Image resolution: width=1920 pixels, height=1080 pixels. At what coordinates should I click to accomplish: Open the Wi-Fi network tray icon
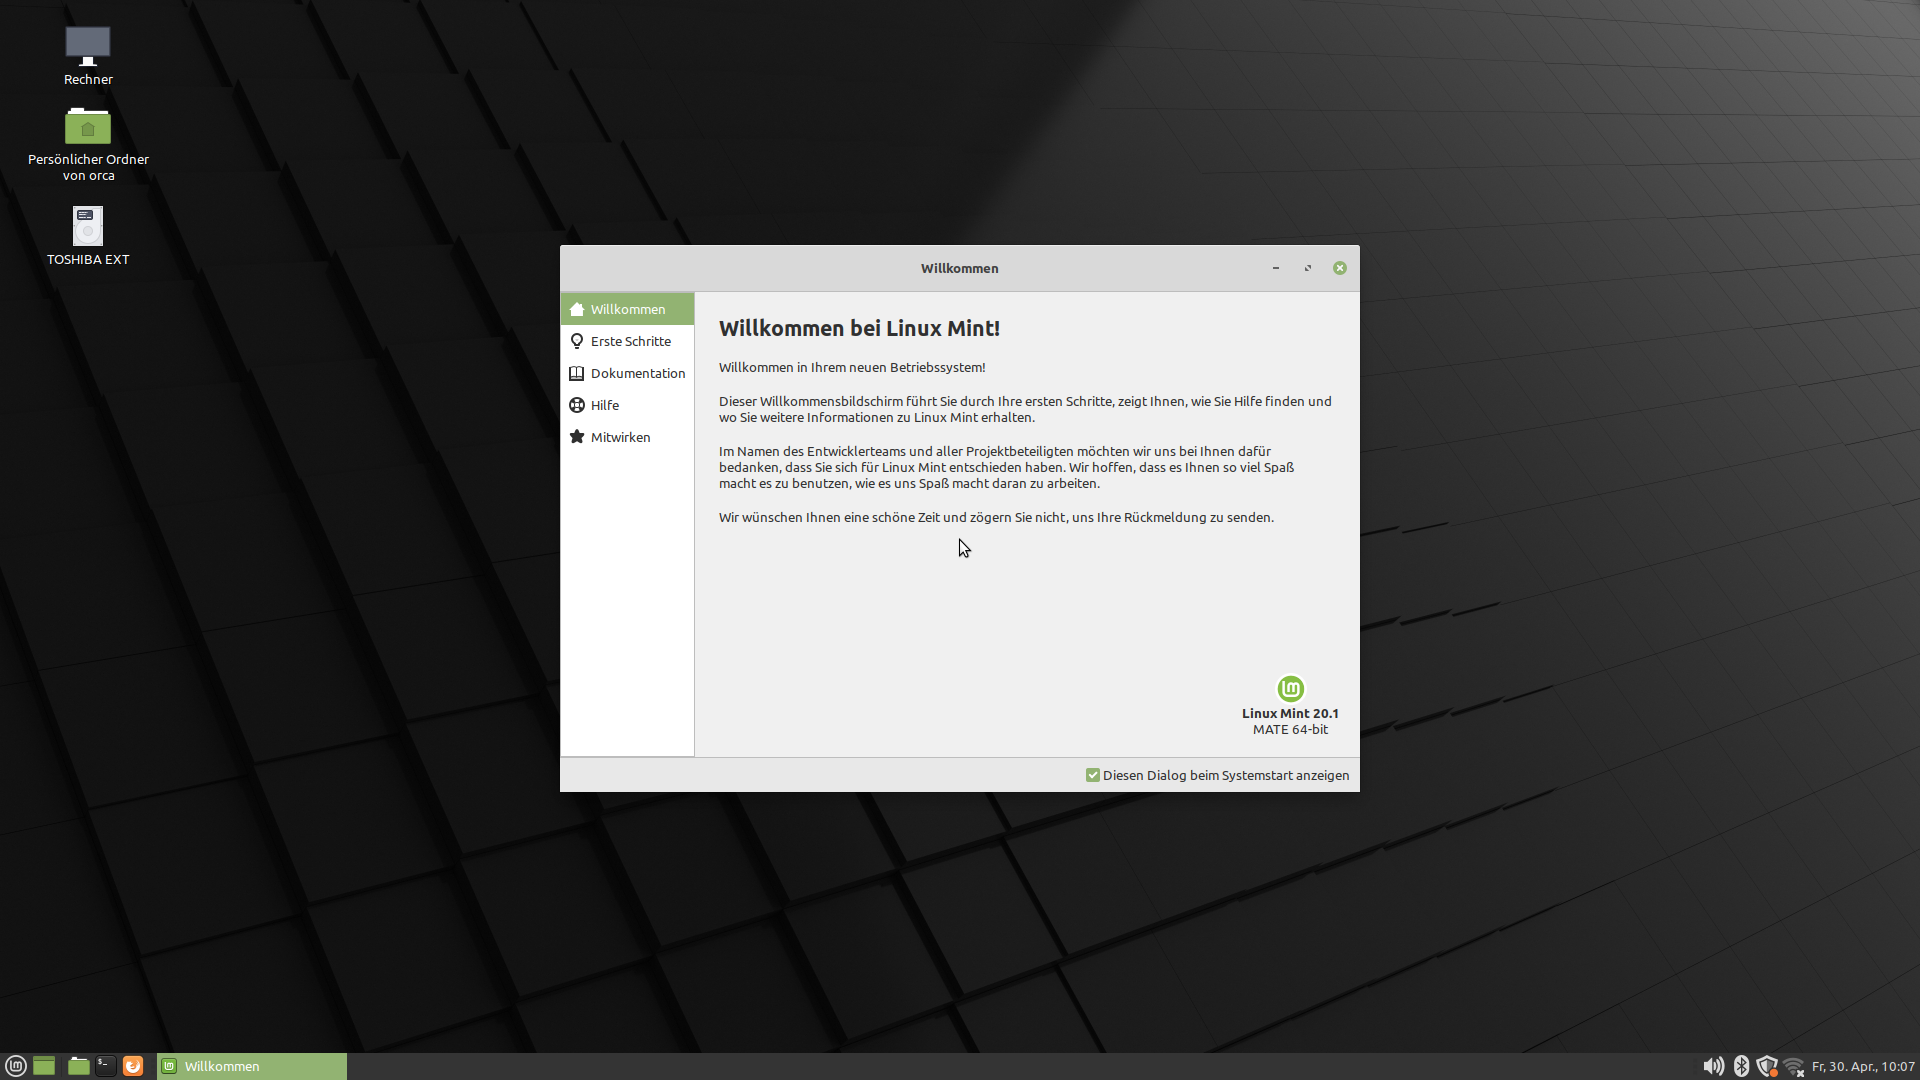(1794, 1067)
